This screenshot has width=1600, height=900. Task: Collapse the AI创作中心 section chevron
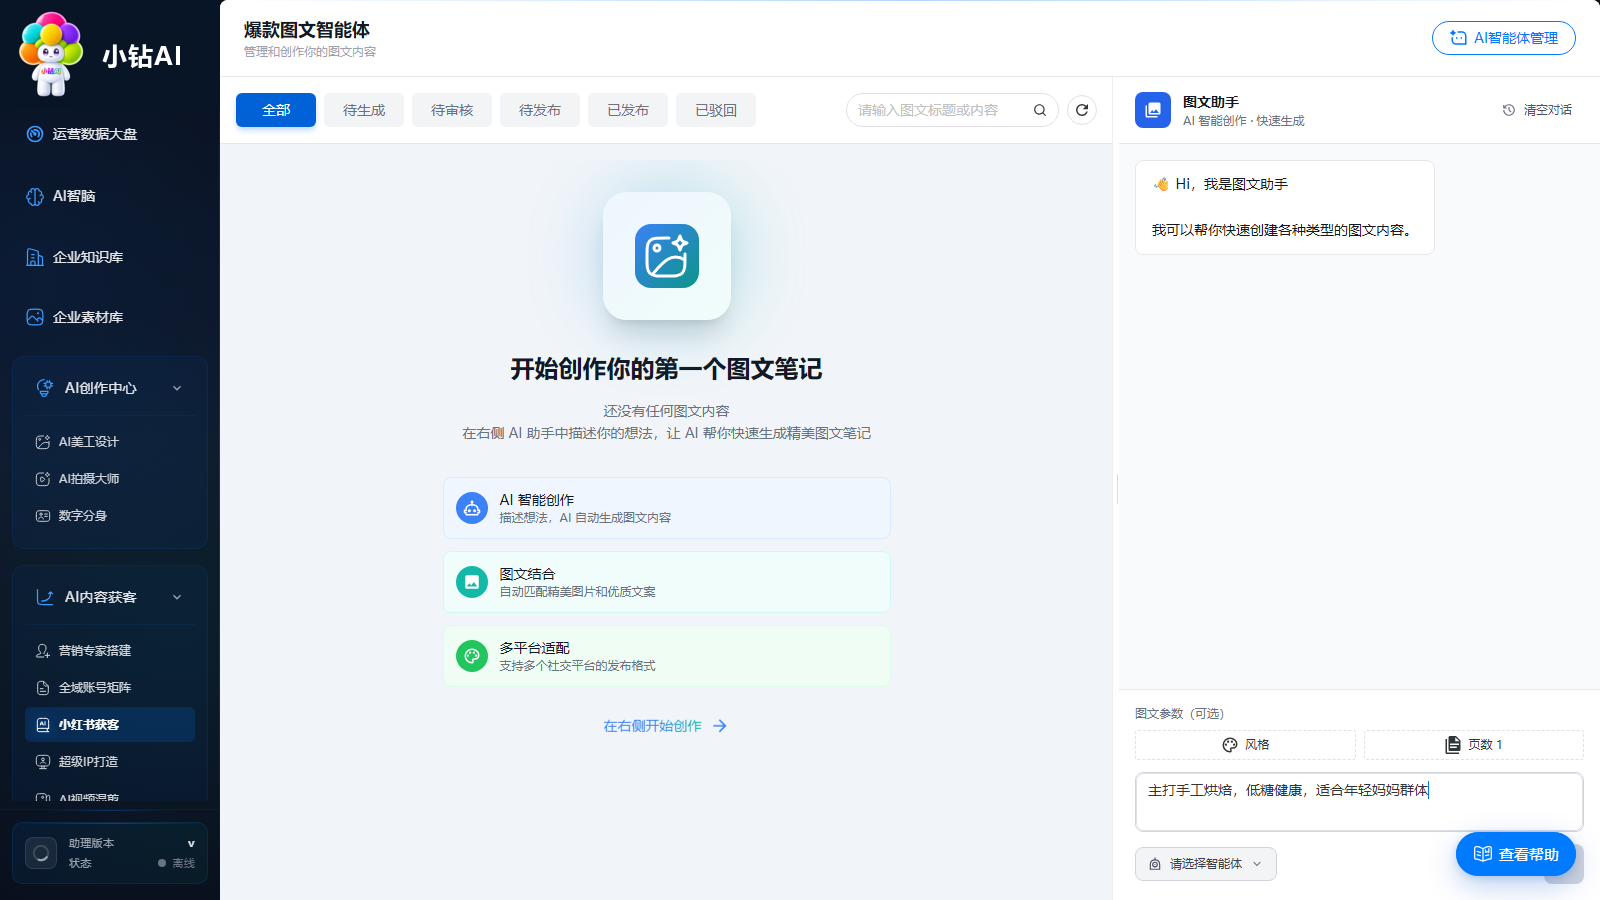(x=177, y=388)
